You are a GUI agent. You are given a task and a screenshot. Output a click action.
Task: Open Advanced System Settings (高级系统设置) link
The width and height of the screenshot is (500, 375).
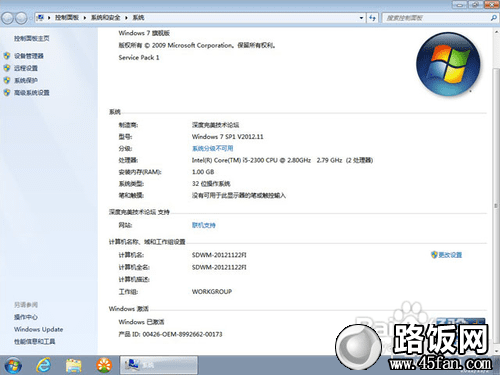[32, 93]
